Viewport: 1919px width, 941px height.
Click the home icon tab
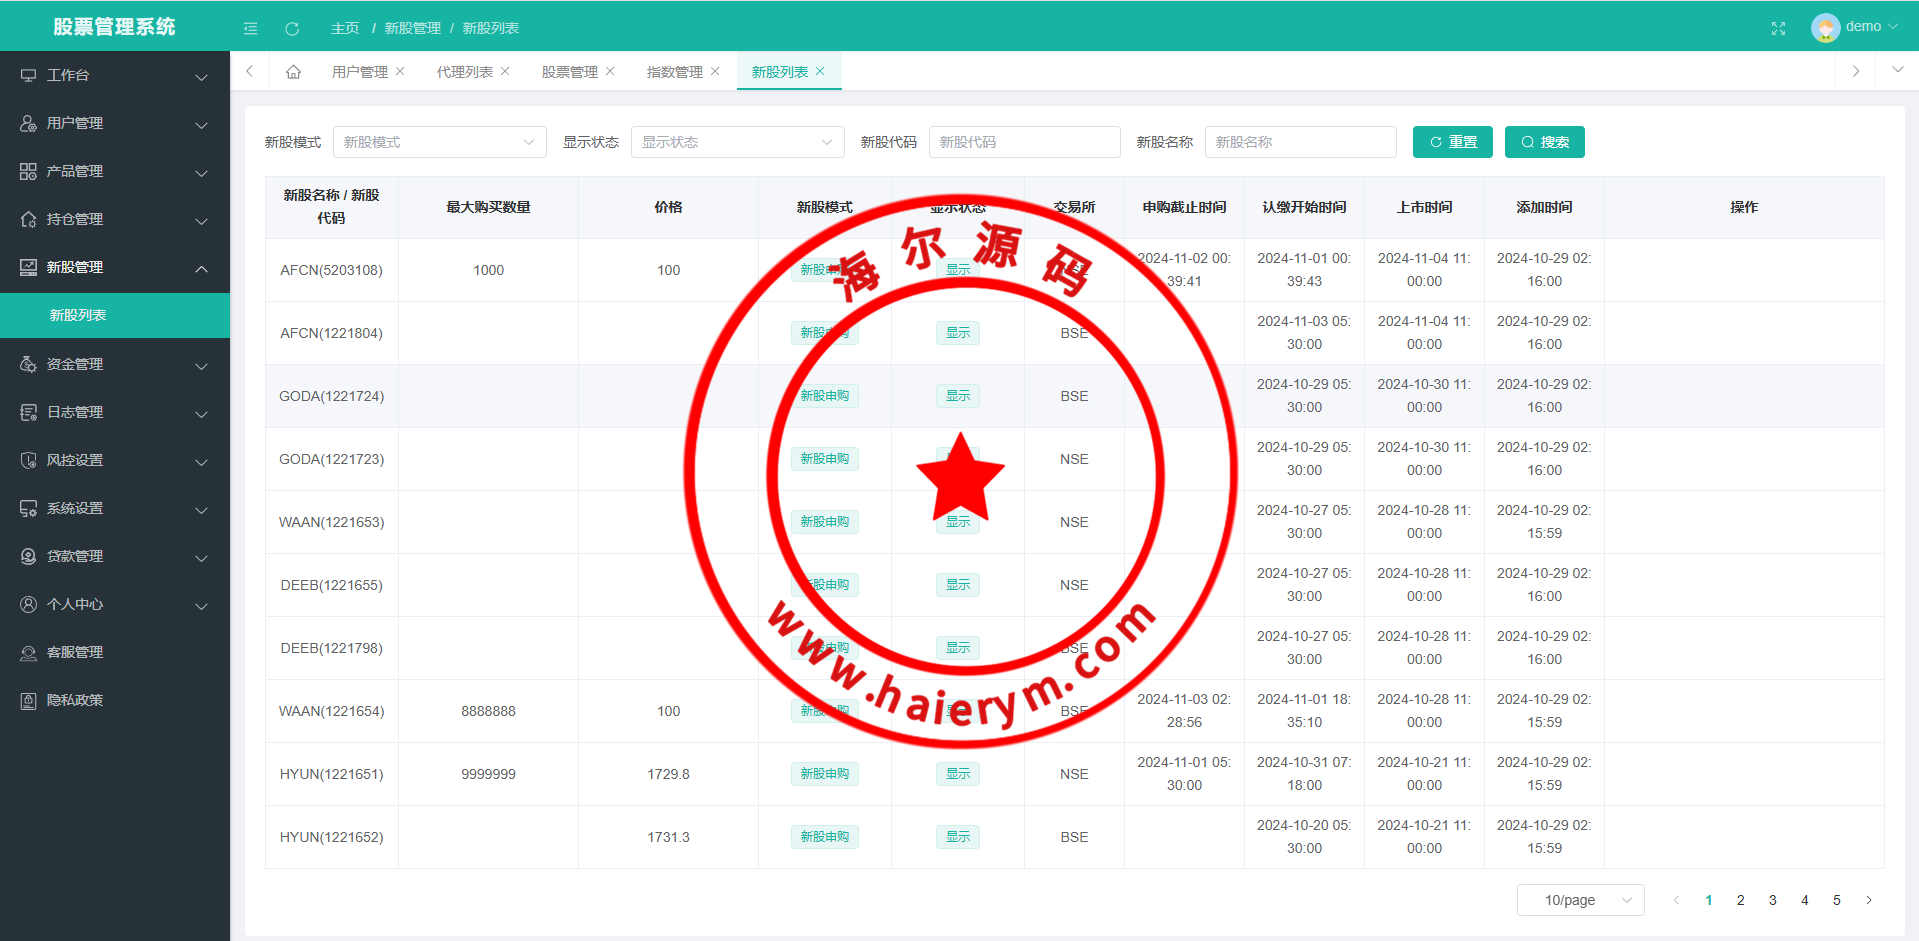click(x=293, y=71)
